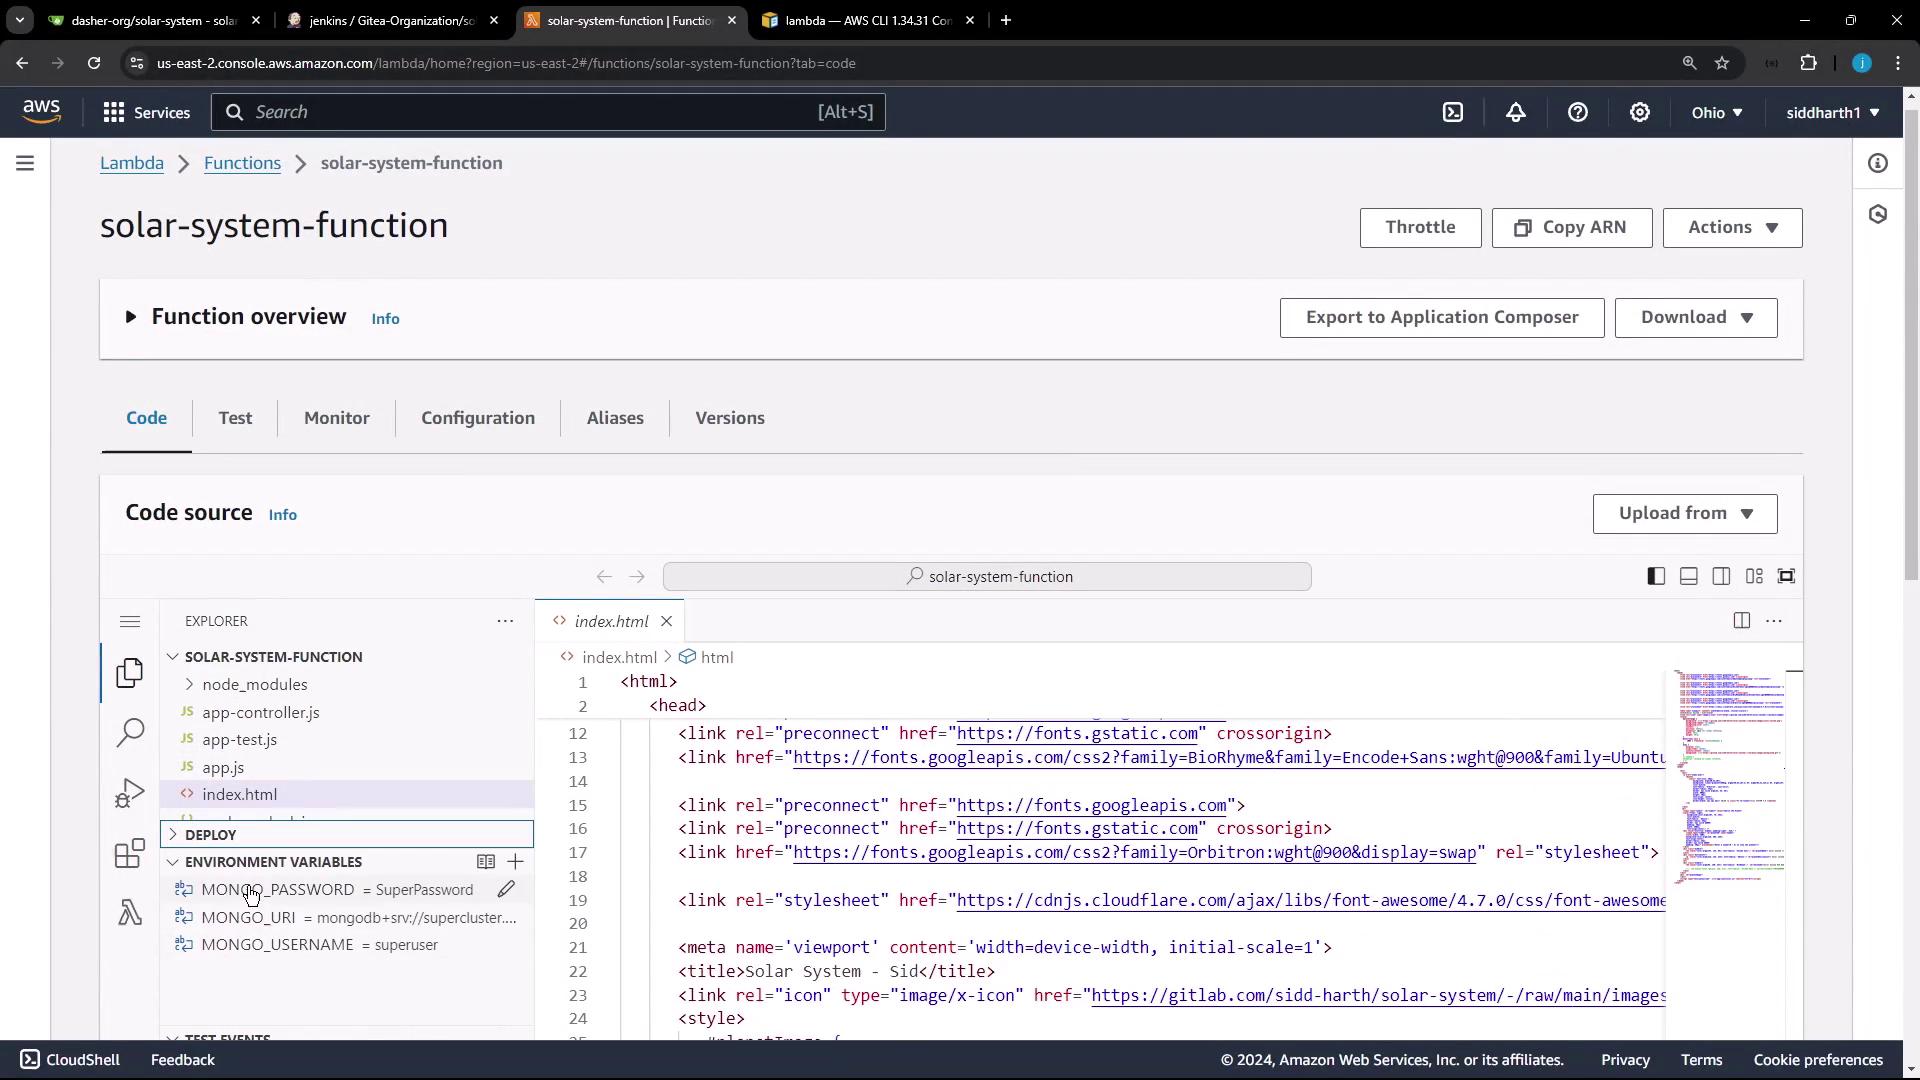Switch to the Configuration tab

pos(478,418)
